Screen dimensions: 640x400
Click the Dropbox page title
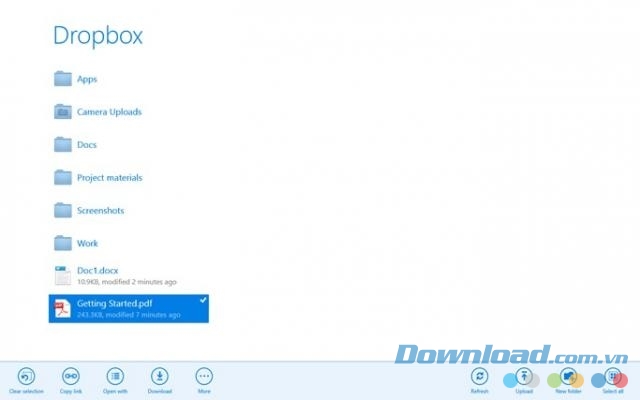click(98, 35)
